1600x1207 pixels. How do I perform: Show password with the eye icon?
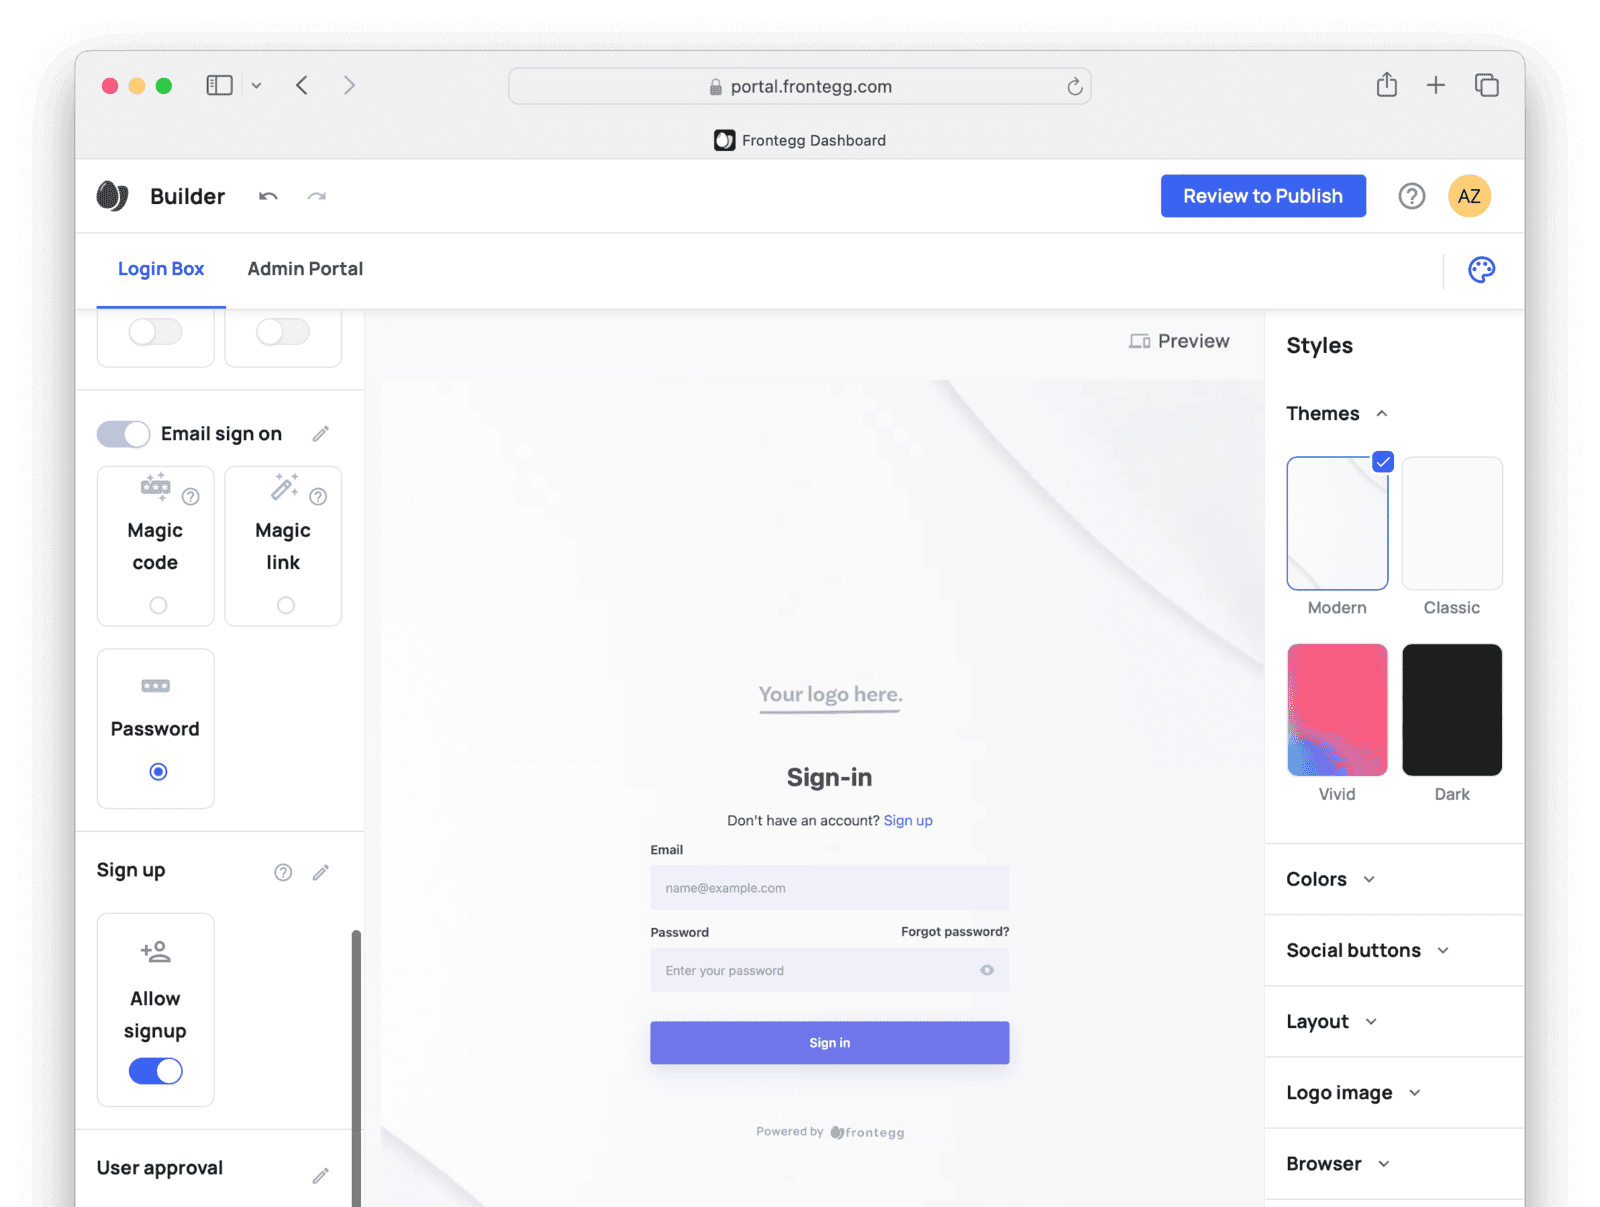click(987, 970)
